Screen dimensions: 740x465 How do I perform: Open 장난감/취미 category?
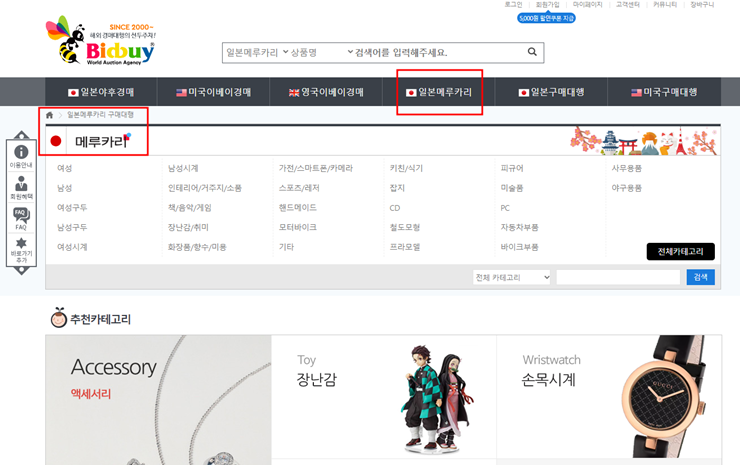188,227
